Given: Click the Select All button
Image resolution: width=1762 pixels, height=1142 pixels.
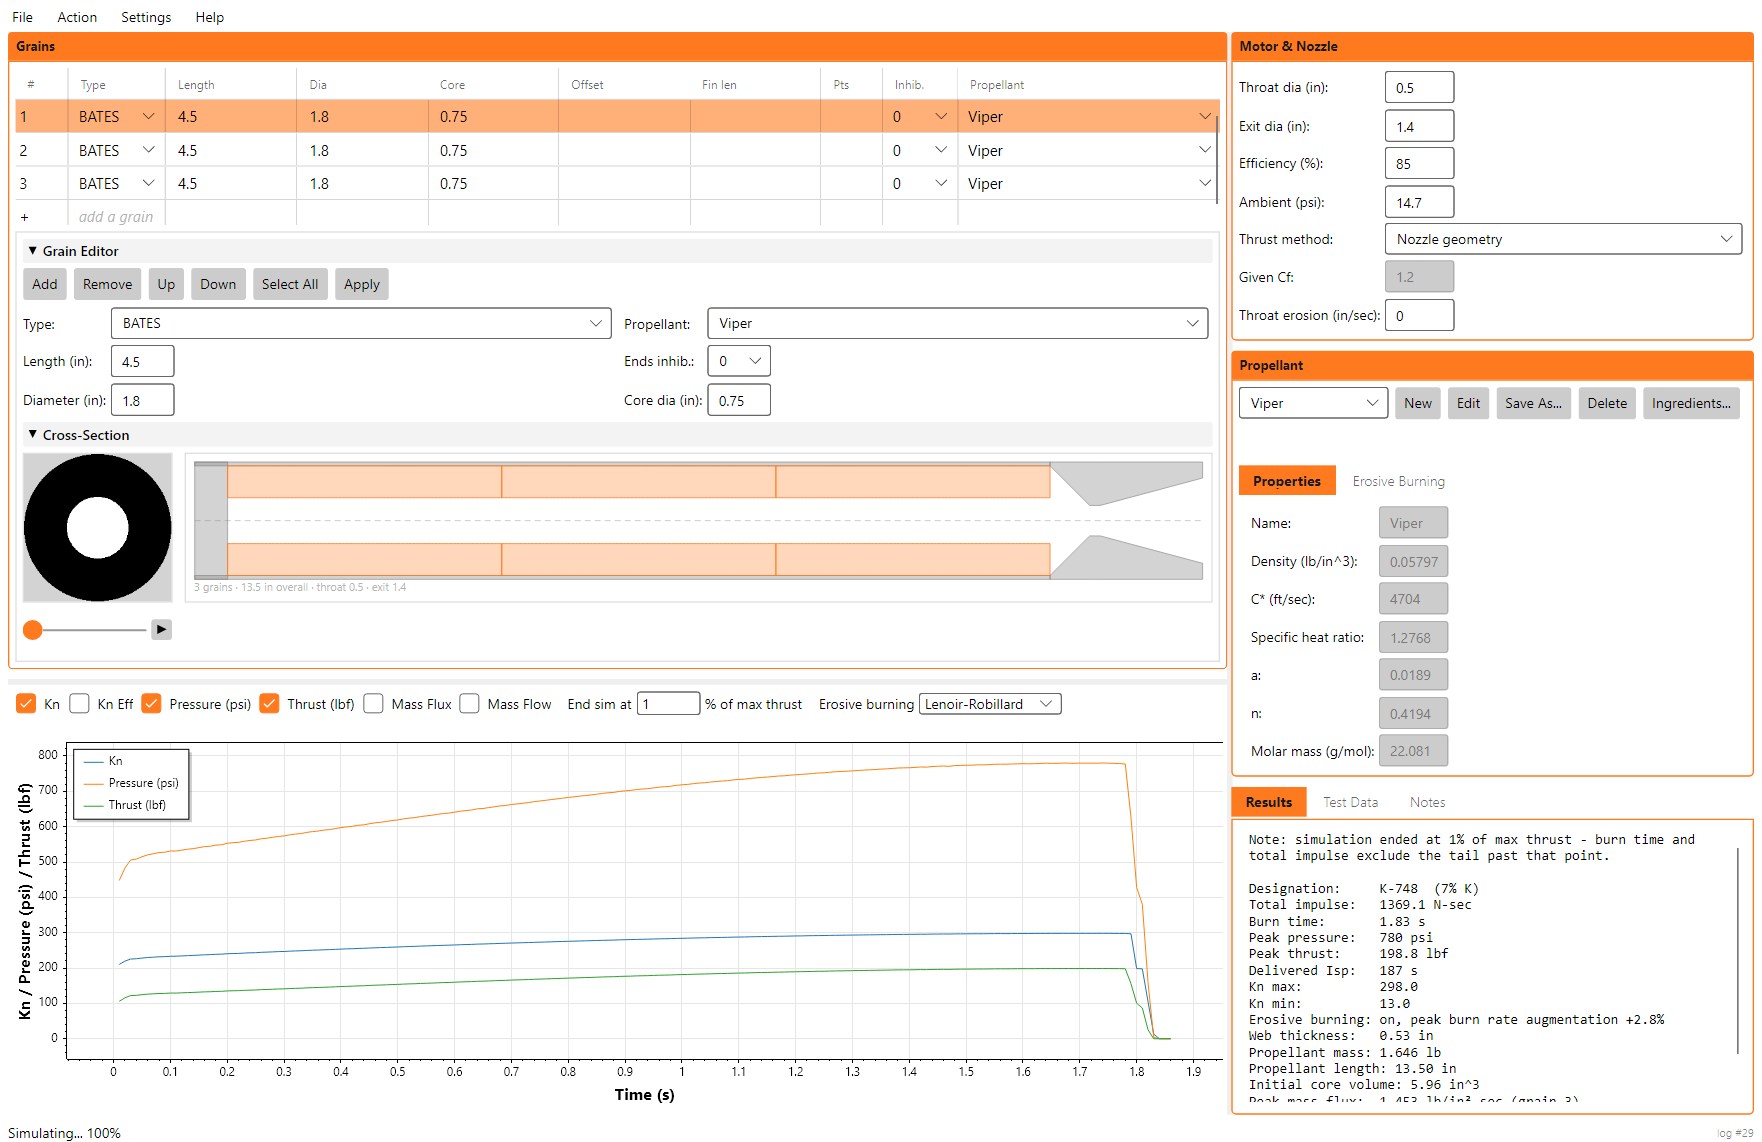Looking at the screenshot, I should pos(290,284).
